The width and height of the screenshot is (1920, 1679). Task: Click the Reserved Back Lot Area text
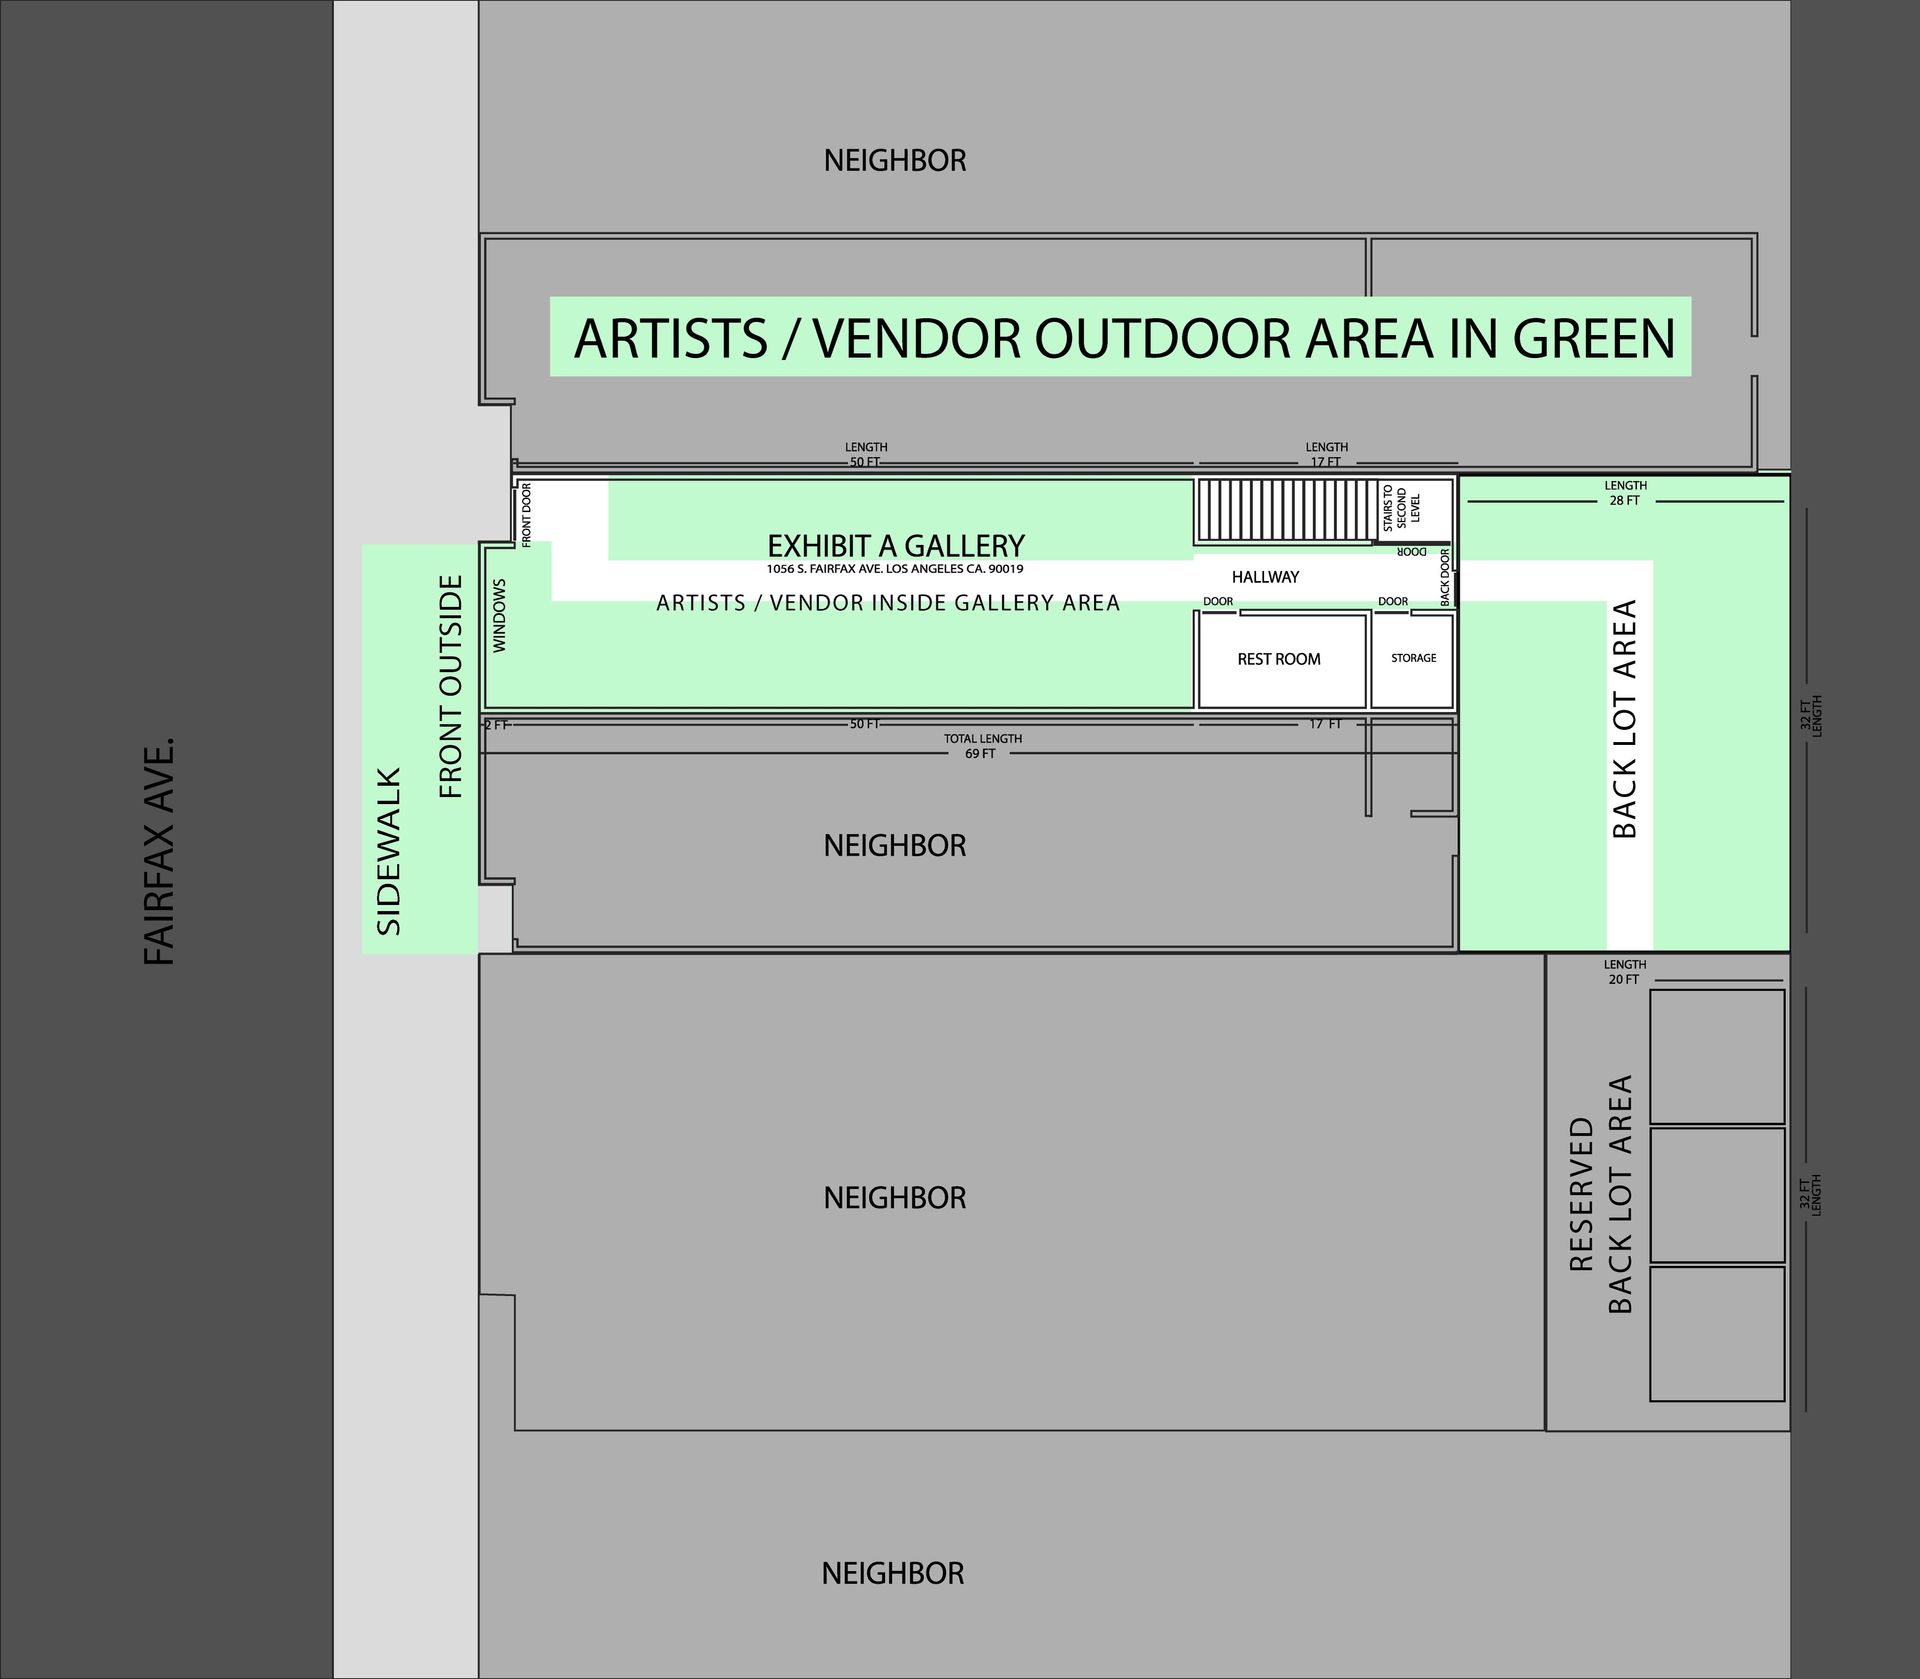(x=1600, y=1194)
